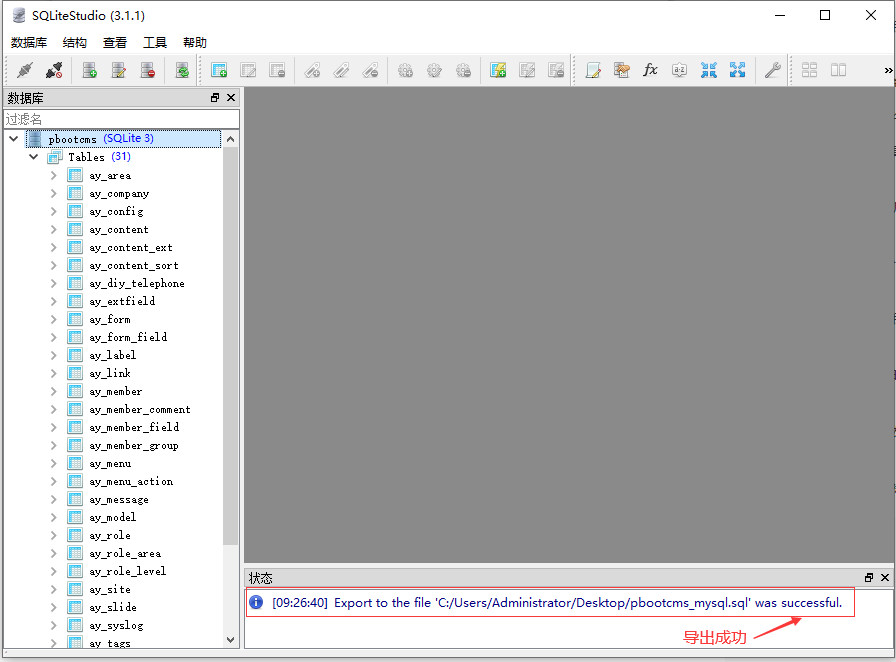Close the 数据库 panel
Image resolution: width=896 pixels, height=662 pixels.
(231, 98)
